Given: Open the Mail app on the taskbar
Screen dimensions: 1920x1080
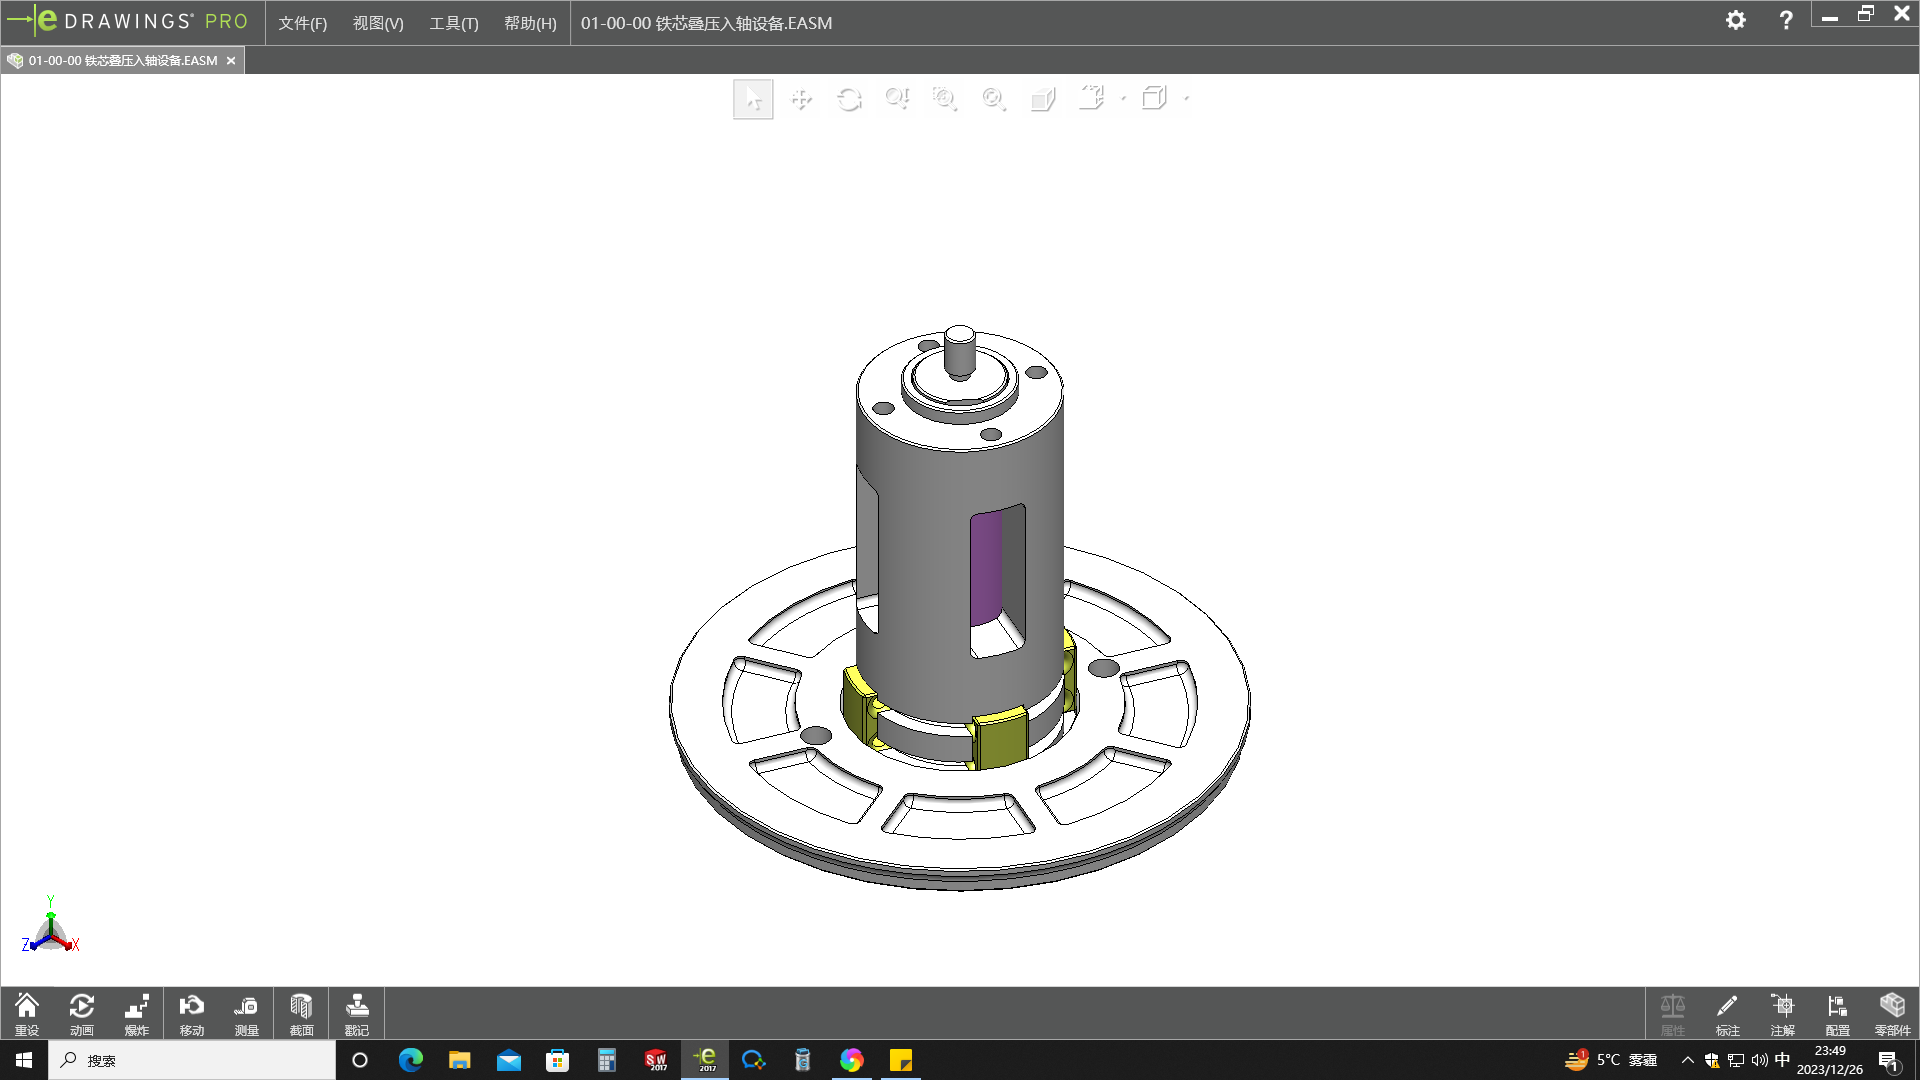Looking at the screenshot, I should 508,1060.
